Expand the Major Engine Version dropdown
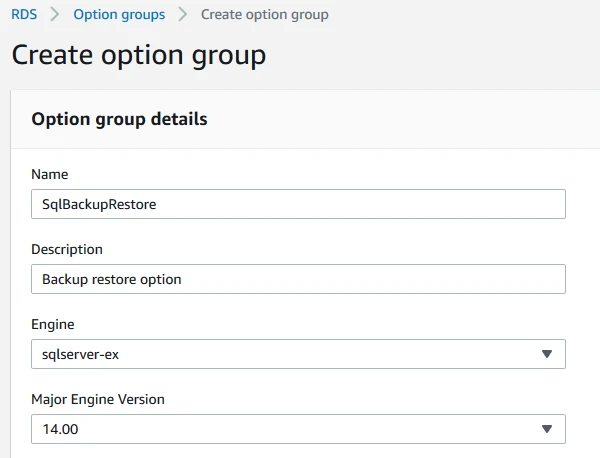Screen dimensions: 600x458 pyautogui.click(x=298, y=429)
